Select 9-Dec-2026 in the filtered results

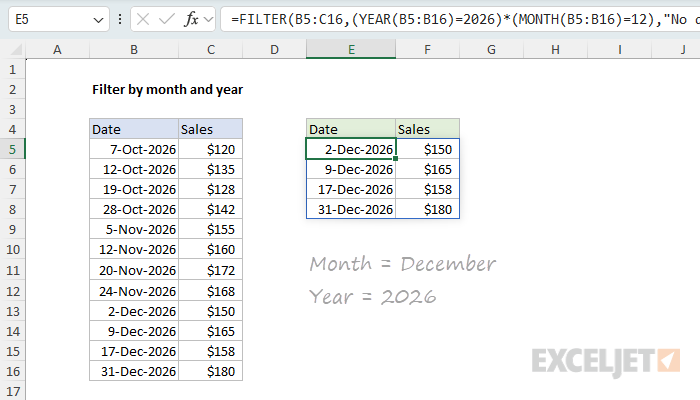tap(351, 169)
